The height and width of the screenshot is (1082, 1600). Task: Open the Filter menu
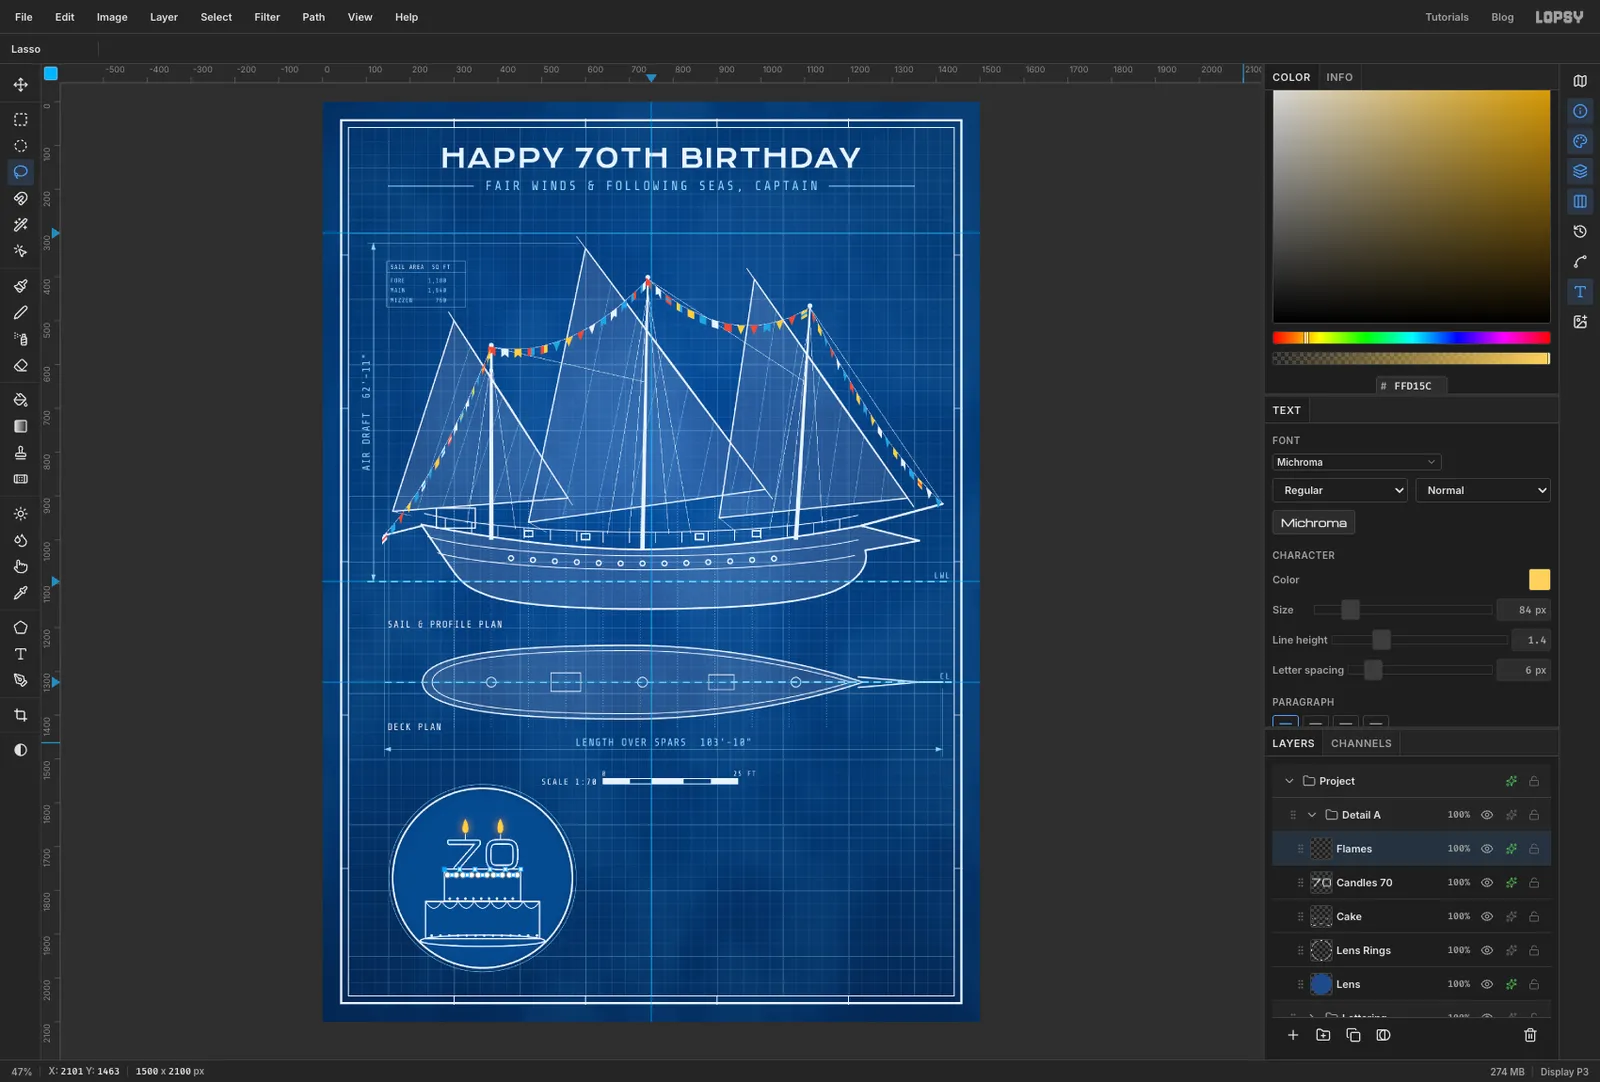pos(267,17)
